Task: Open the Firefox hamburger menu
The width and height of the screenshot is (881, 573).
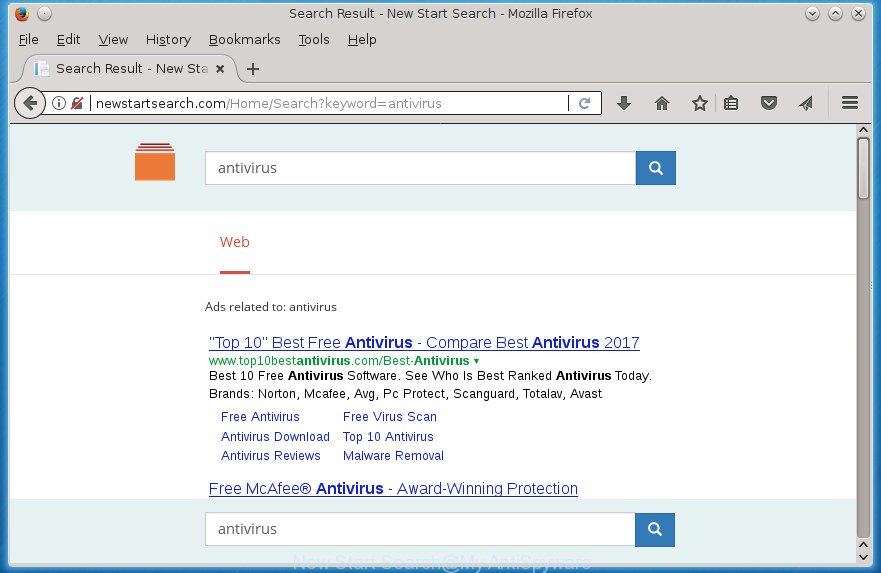Action: click(x=850, y=103)
